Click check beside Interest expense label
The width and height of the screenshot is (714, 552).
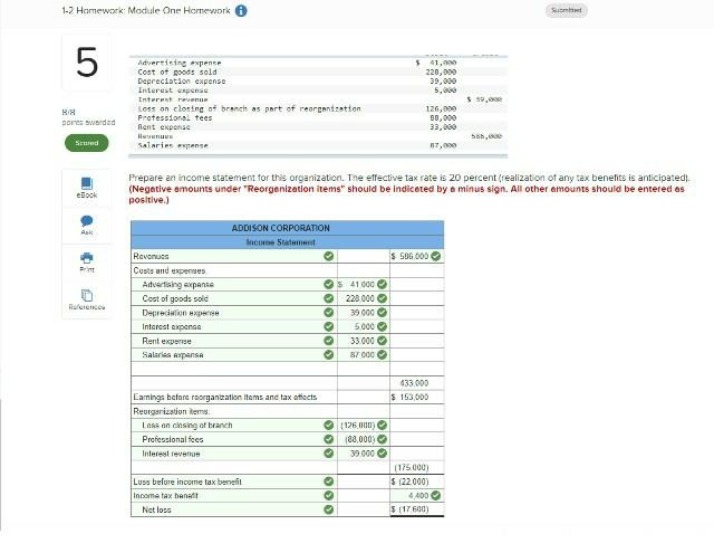328,327
